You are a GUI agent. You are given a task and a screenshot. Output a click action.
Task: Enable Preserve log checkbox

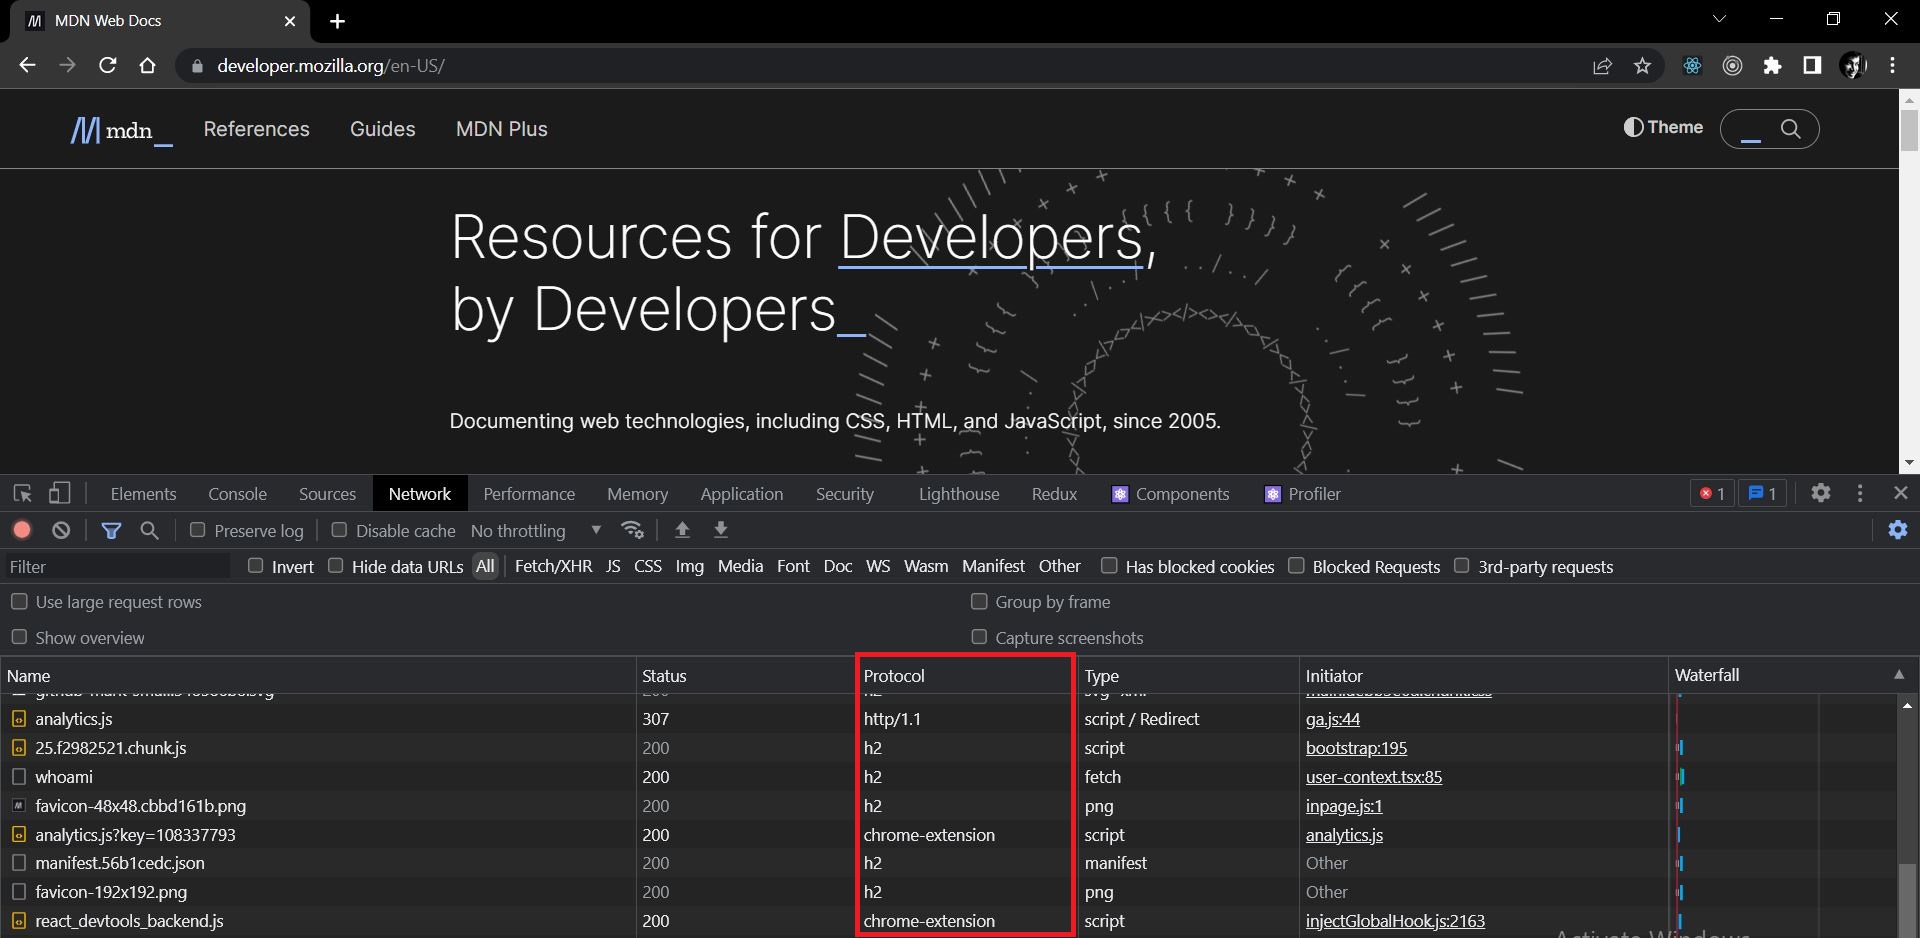197,530
